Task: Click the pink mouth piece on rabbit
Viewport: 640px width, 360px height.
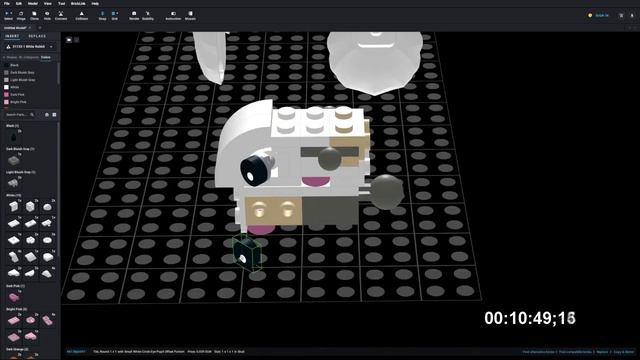Action: (x=316, y=182)
